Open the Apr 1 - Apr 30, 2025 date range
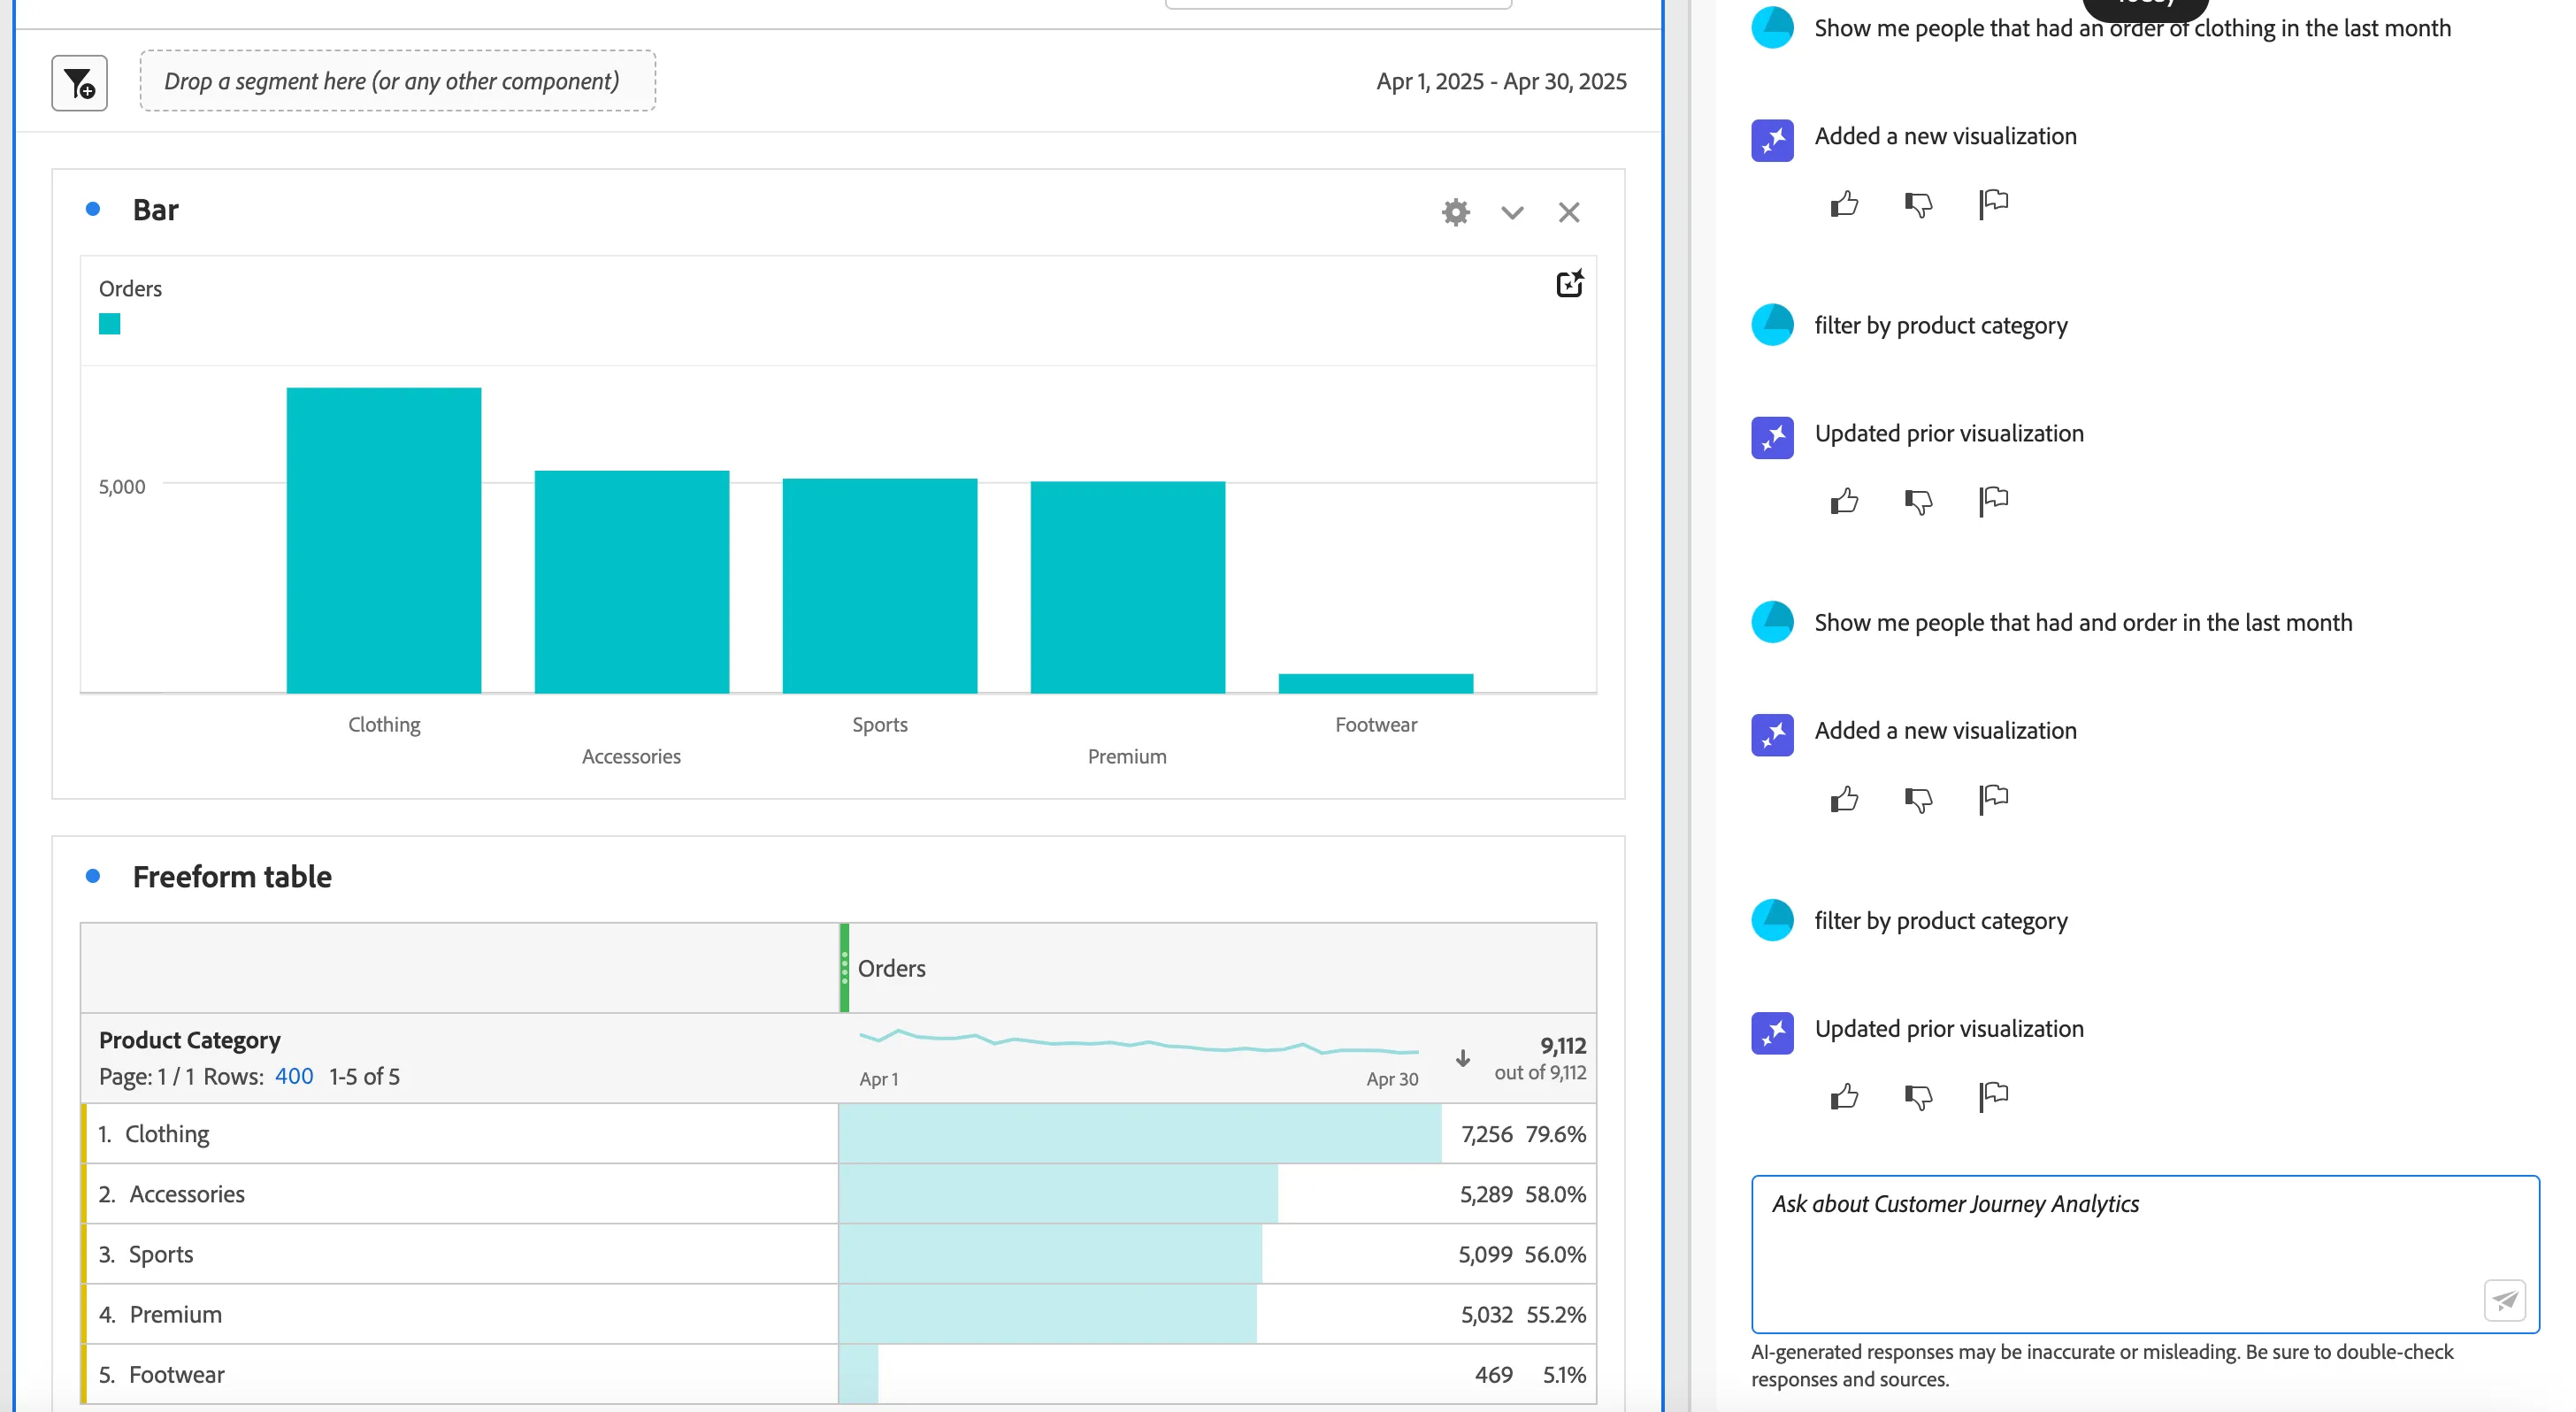Image resolution: width=2576 pixels, height=1412 pixels. [1501, 81]
